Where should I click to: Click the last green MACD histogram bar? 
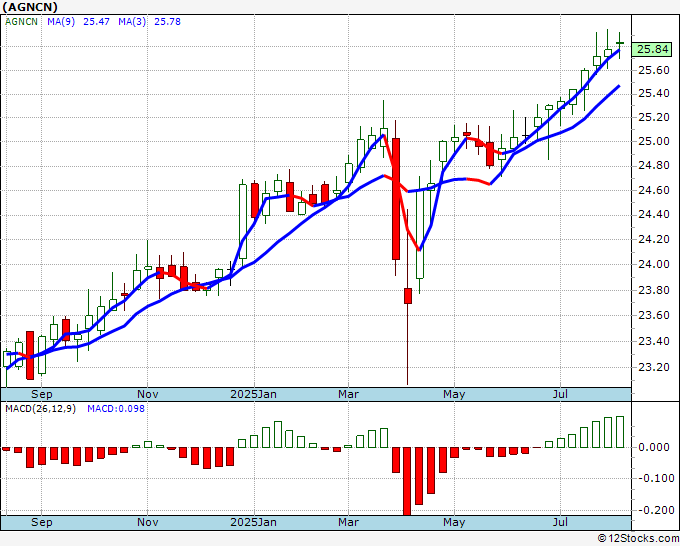tap(620, 432)
